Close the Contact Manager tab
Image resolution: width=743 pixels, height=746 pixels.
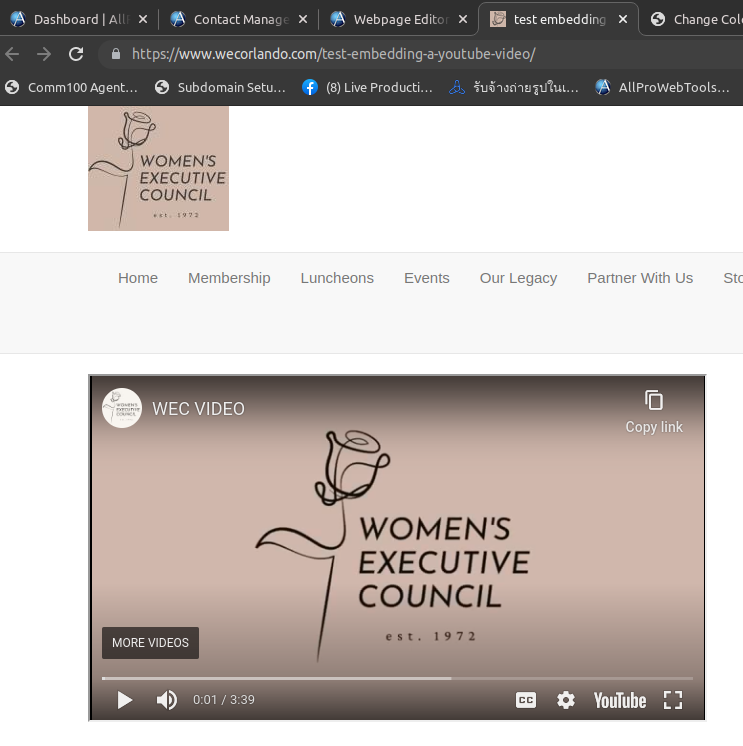[x=303, y=20]
